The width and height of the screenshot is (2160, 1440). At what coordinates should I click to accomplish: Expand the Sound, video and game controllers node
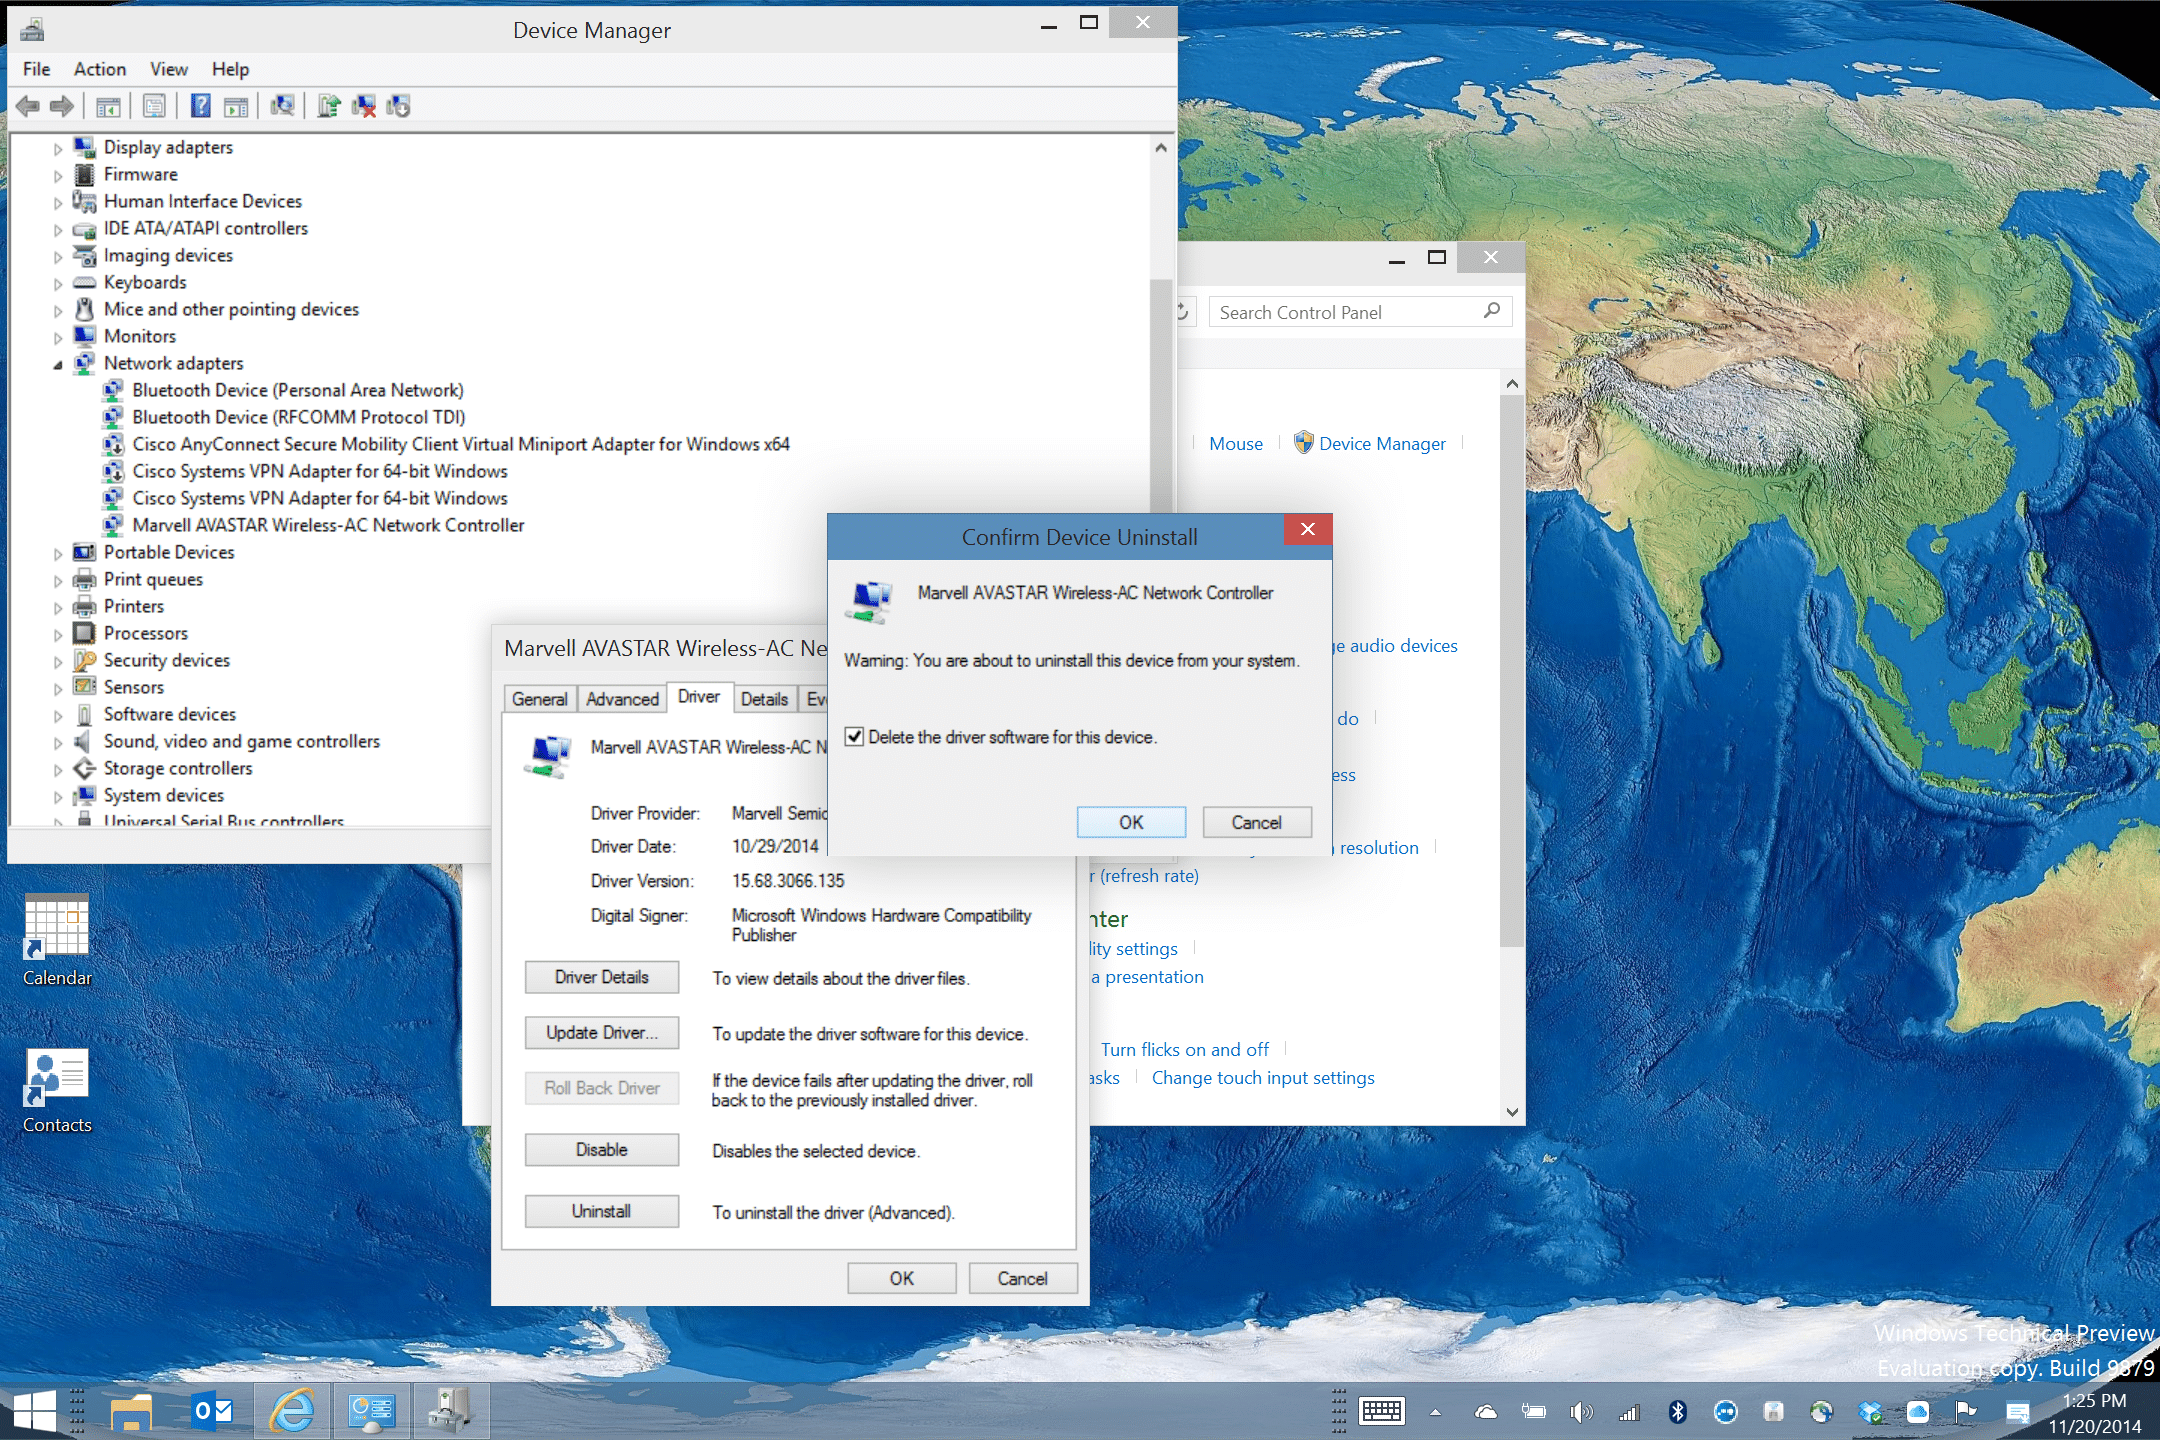(58, 742)
